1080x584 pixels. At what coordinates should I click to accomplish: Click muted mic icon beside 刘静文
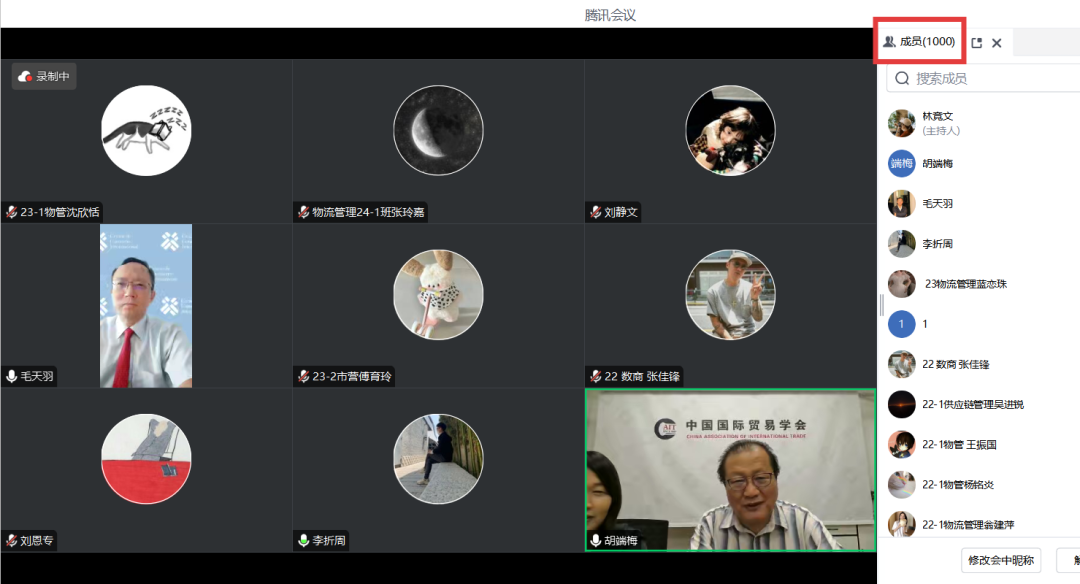click(596, 212)
